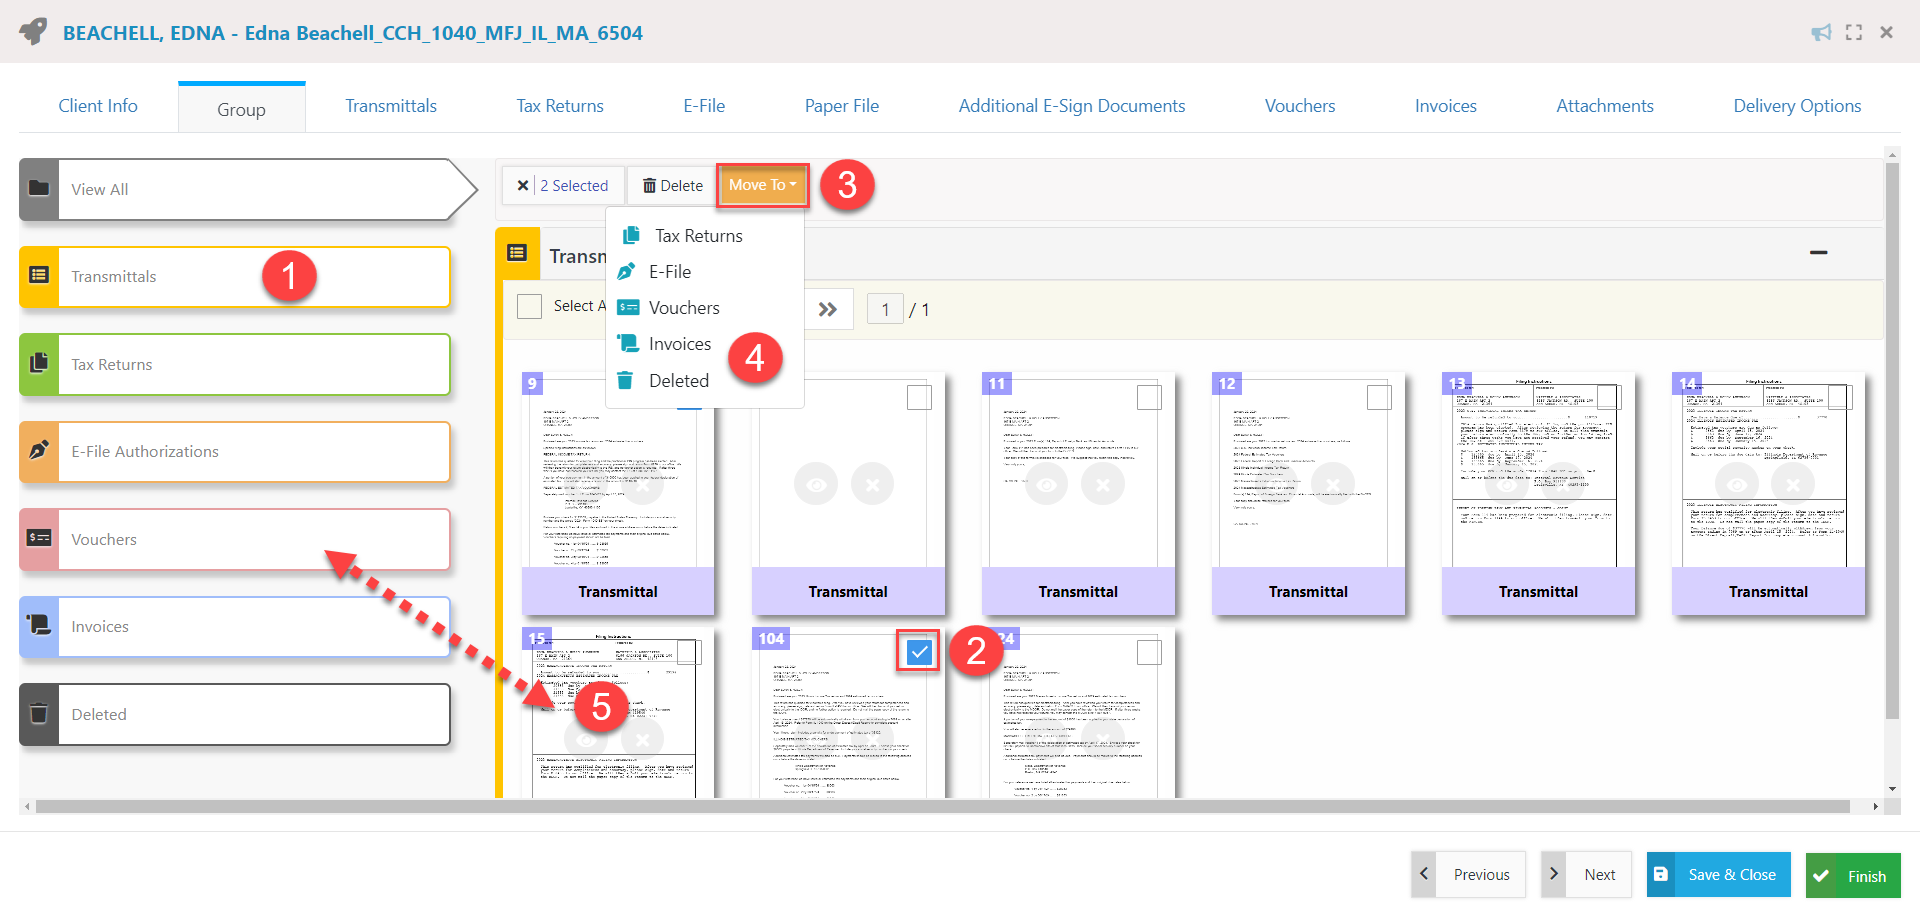Image resolution: width=1920 pixels, height=919 pixels.
Task: Collapse the Transmittals section with minus
Action: [x=1818, y=253]
